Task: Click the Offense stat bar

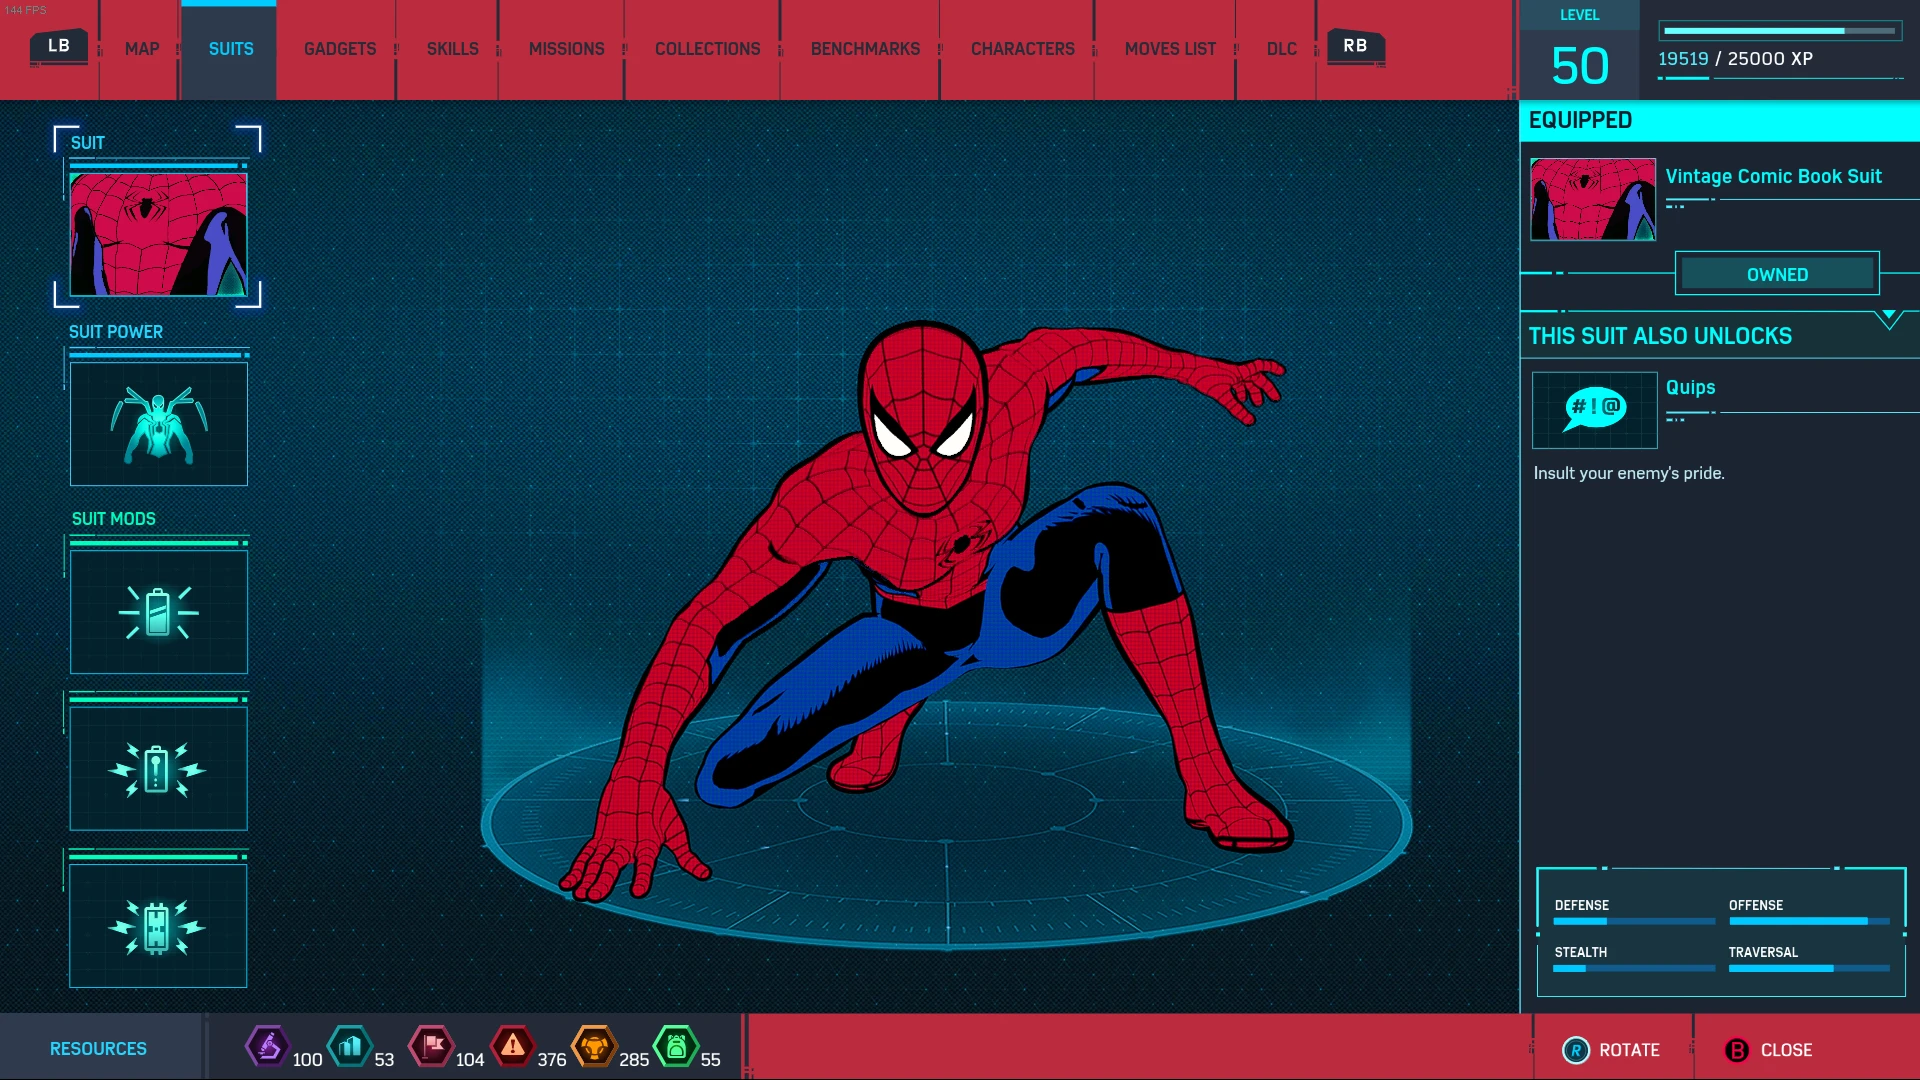Action: coord(1809,921)
